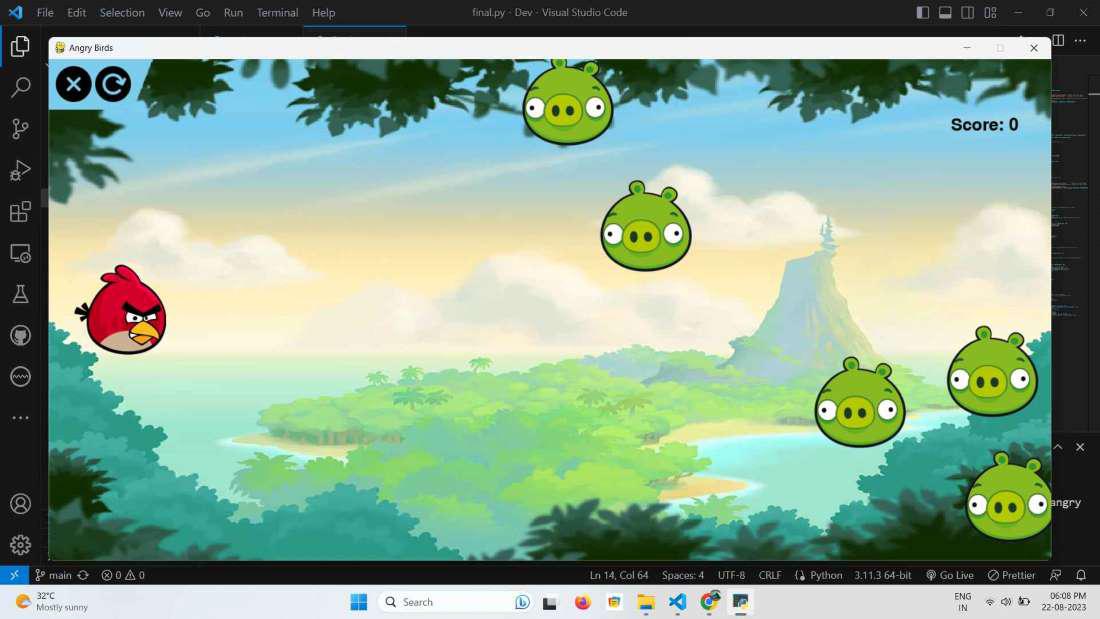This screenshot has height=619, width=1100.
Task: Click the remote window indicator in the status bar
Action: tap(14, 575)
